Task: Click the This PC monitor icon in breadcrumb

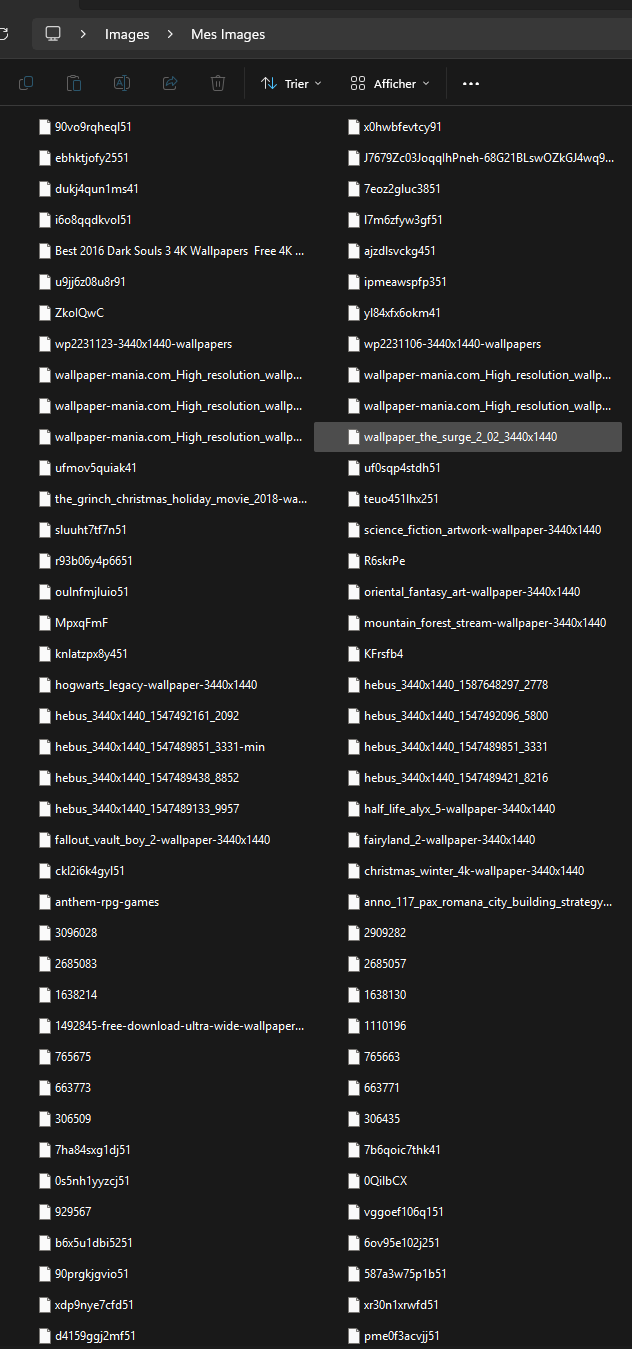Action: click(53, 34)
